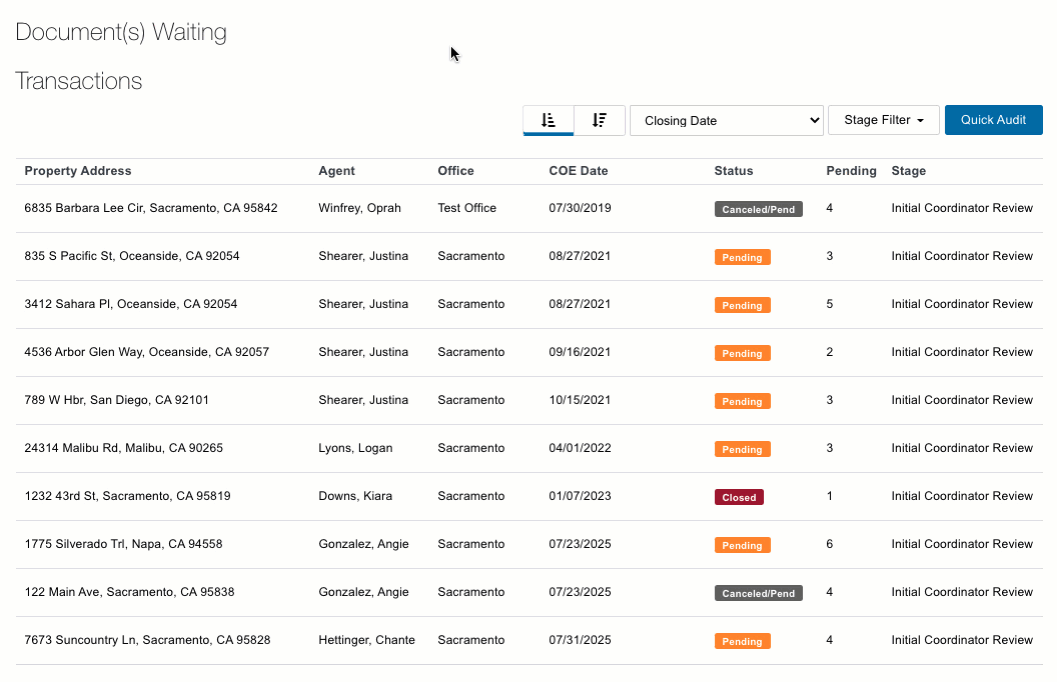Open 1775 Silverado Trl Napa transaction
1057x682 pixels.
123,544
